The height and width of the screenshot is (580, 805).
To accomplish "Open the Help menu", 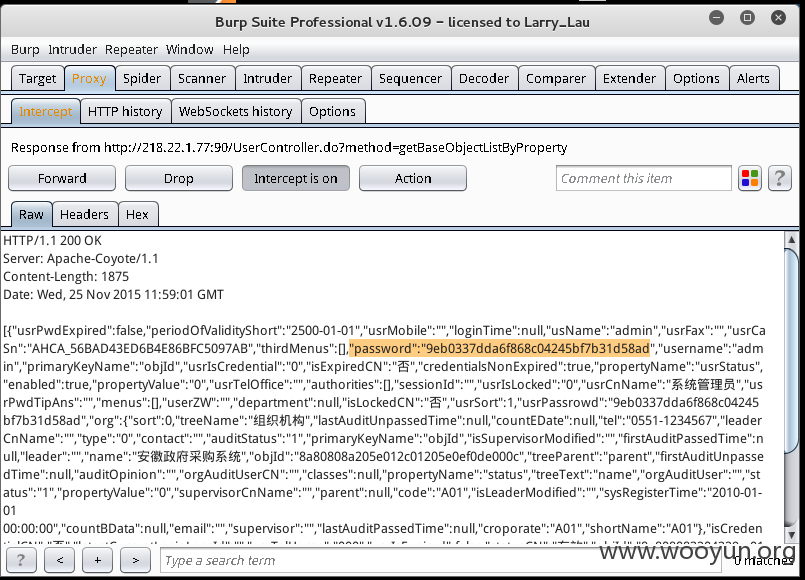I will [x=236, y=50].
